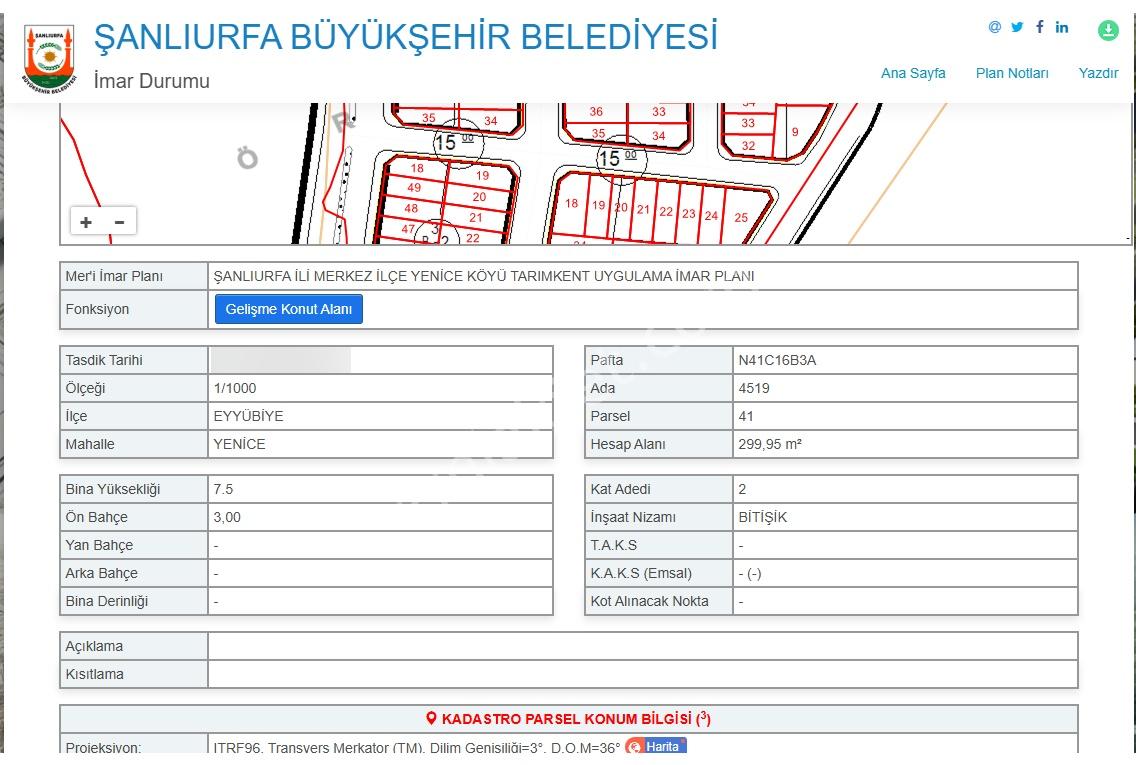Click the K.A.K.S (Emsal) label
The image size is (1136, 765).
coord(641,573)
